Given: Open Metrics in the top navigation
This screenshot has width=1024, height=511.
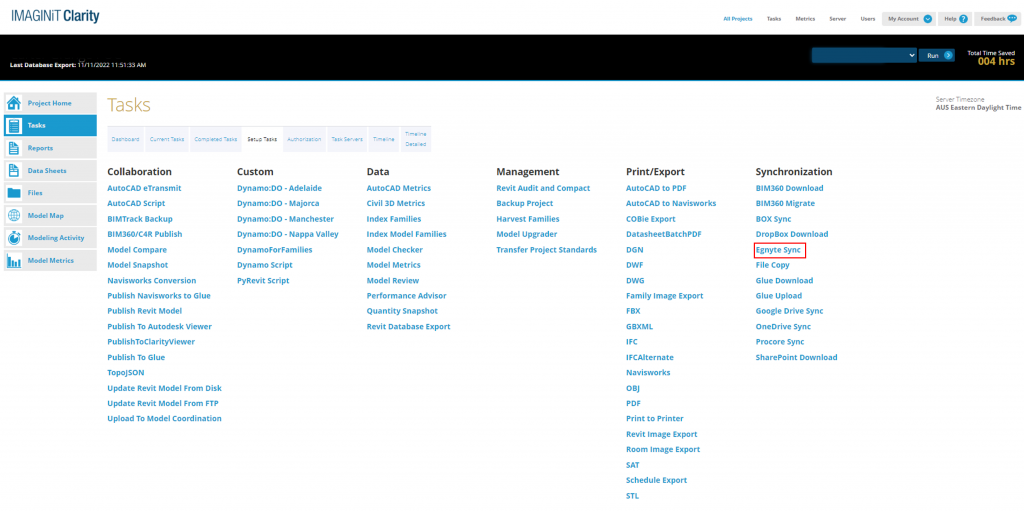Looking at the screenshot, I should (805, 19).
